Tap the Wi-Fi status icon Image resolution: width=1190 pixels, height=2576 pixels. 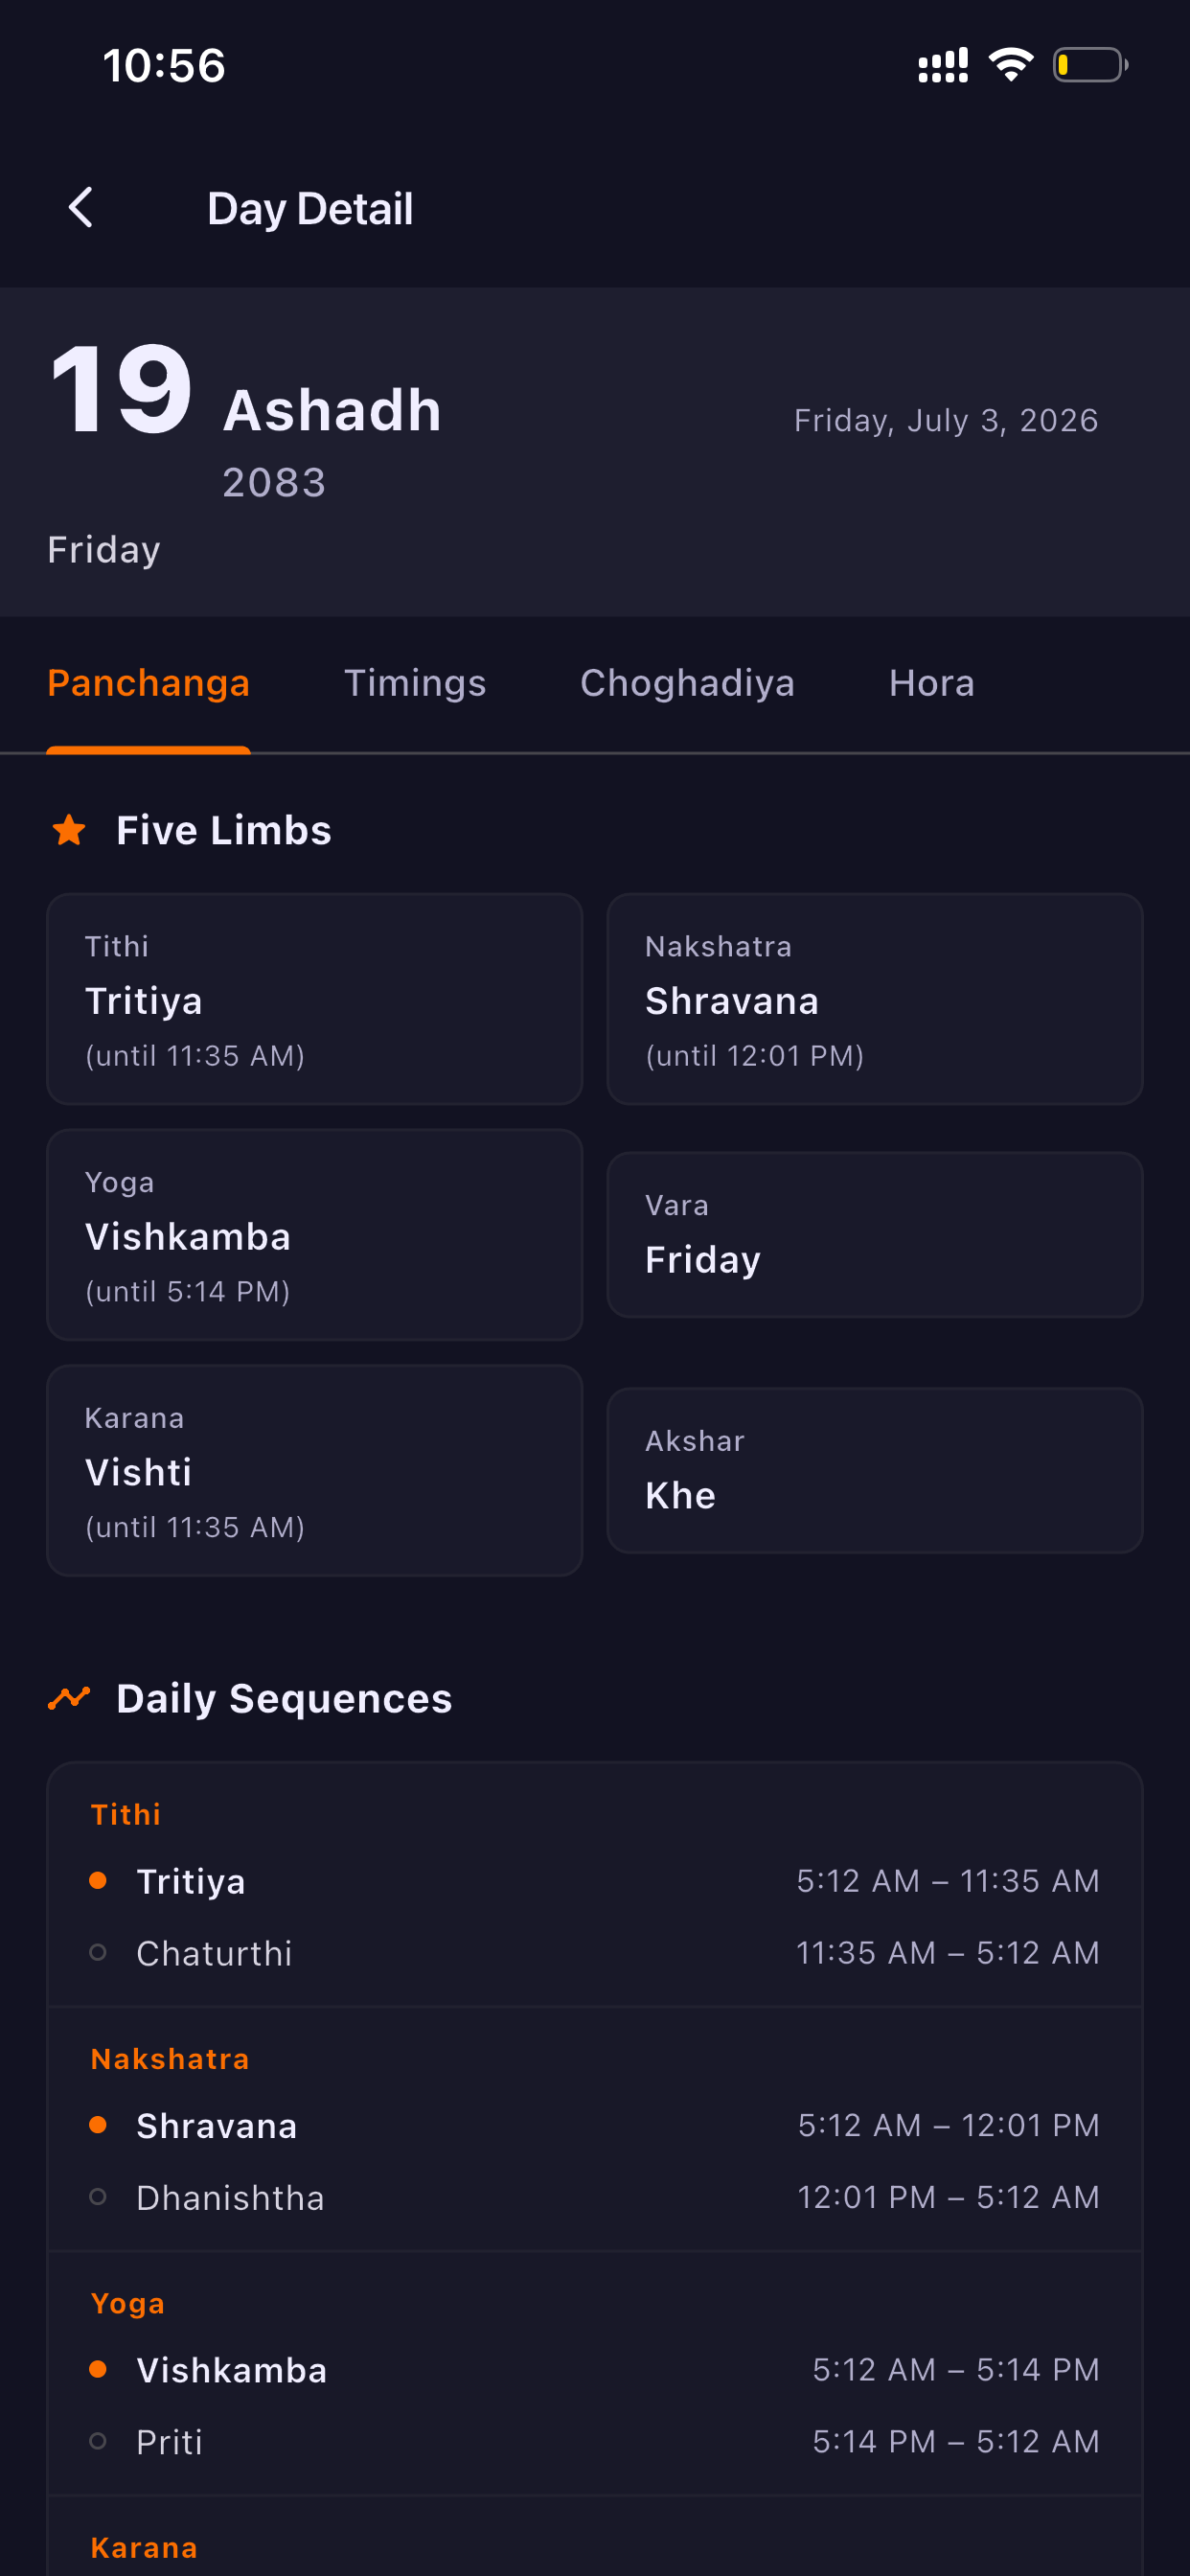(1010, 65)
